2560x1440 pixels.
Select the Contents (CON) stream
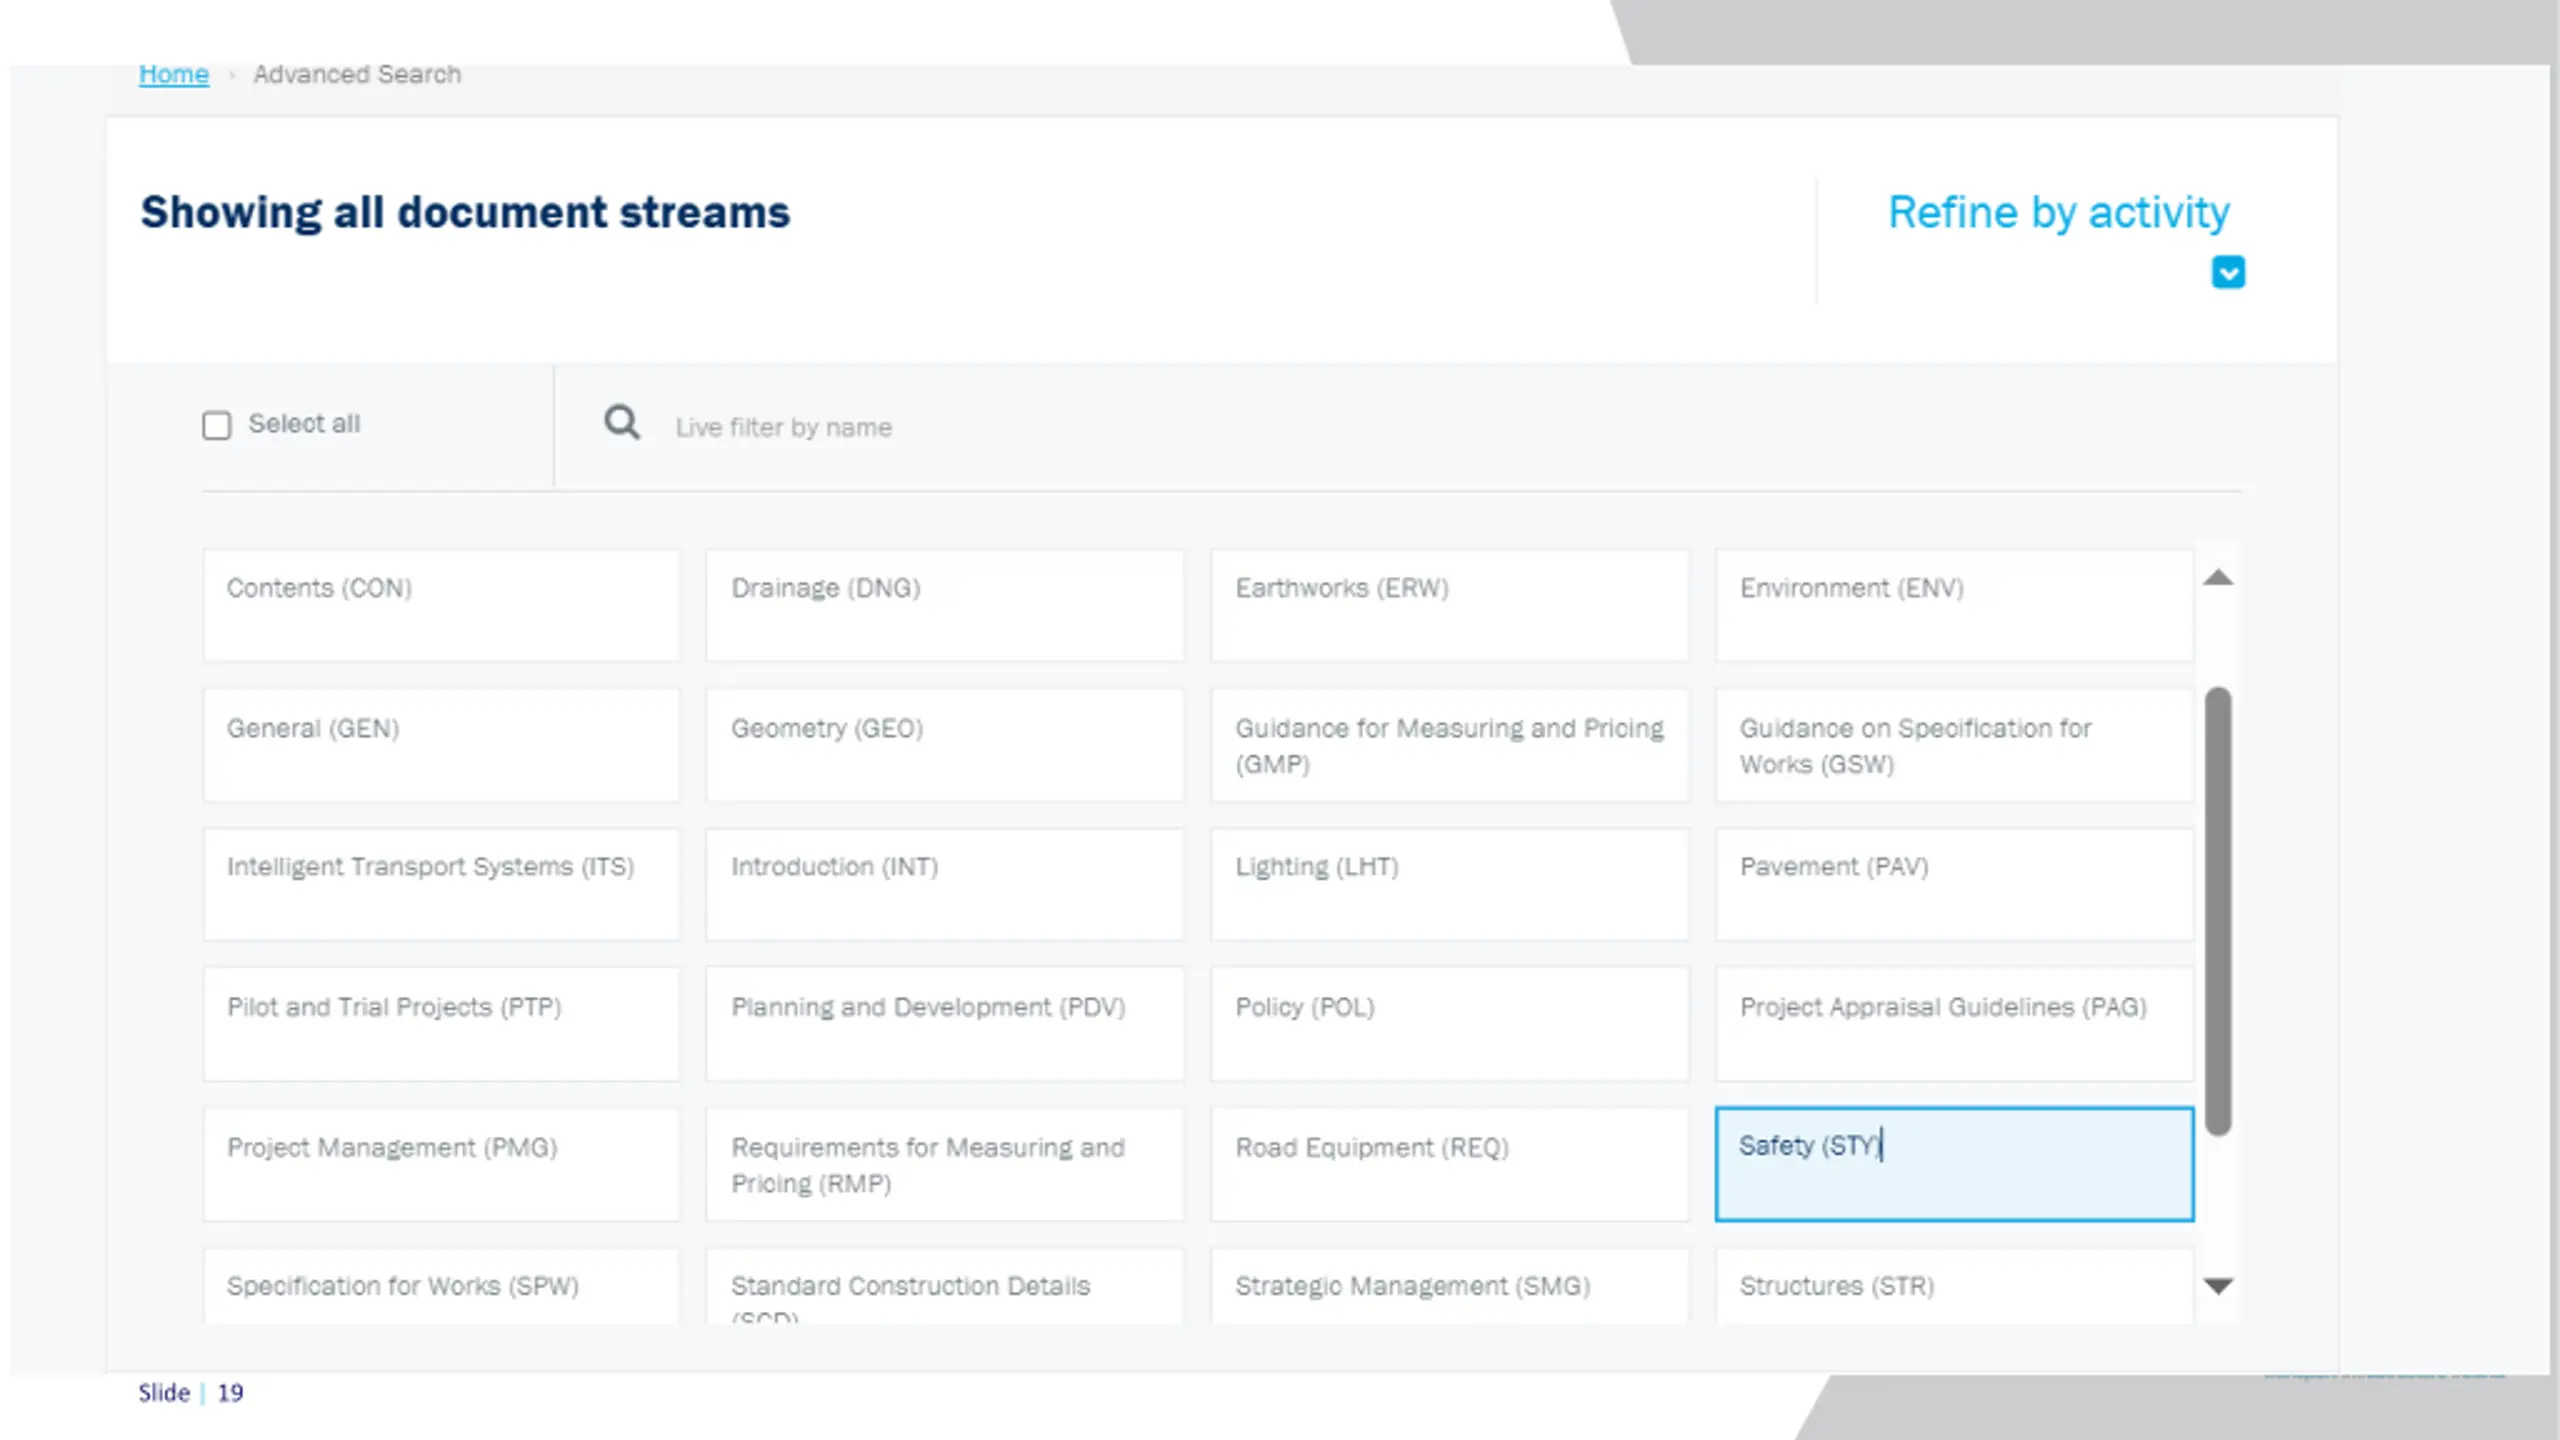[441, 605]
